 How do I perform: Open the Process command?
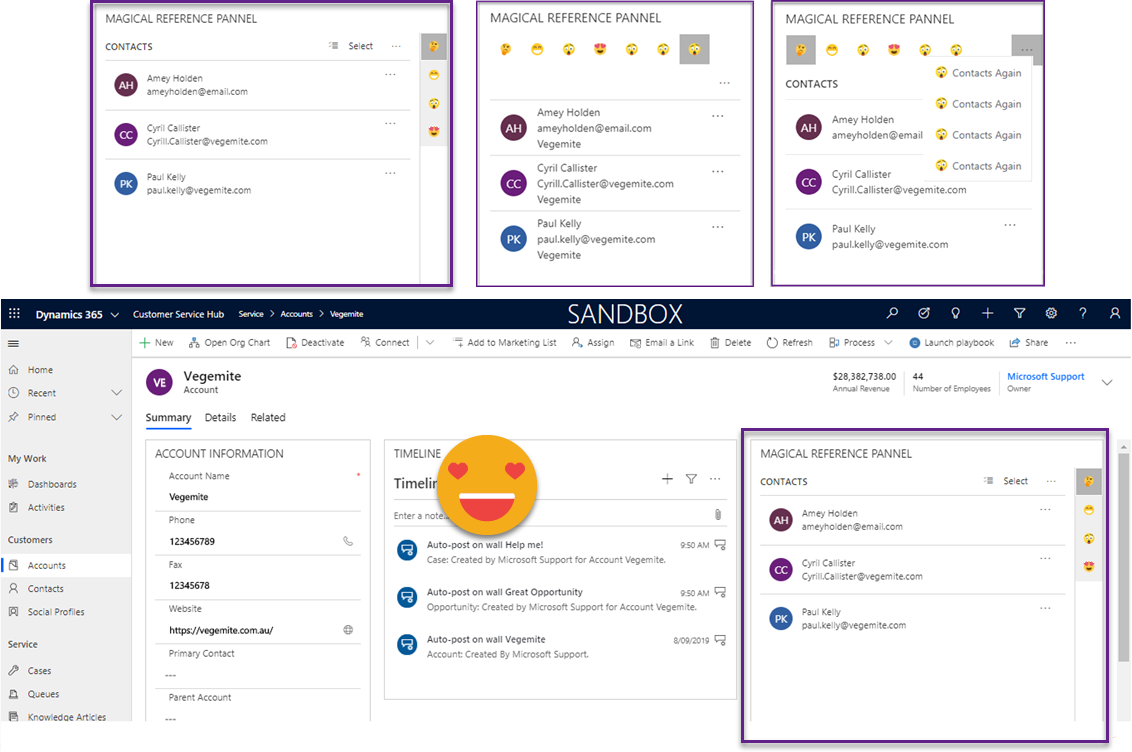pos(851,343)
